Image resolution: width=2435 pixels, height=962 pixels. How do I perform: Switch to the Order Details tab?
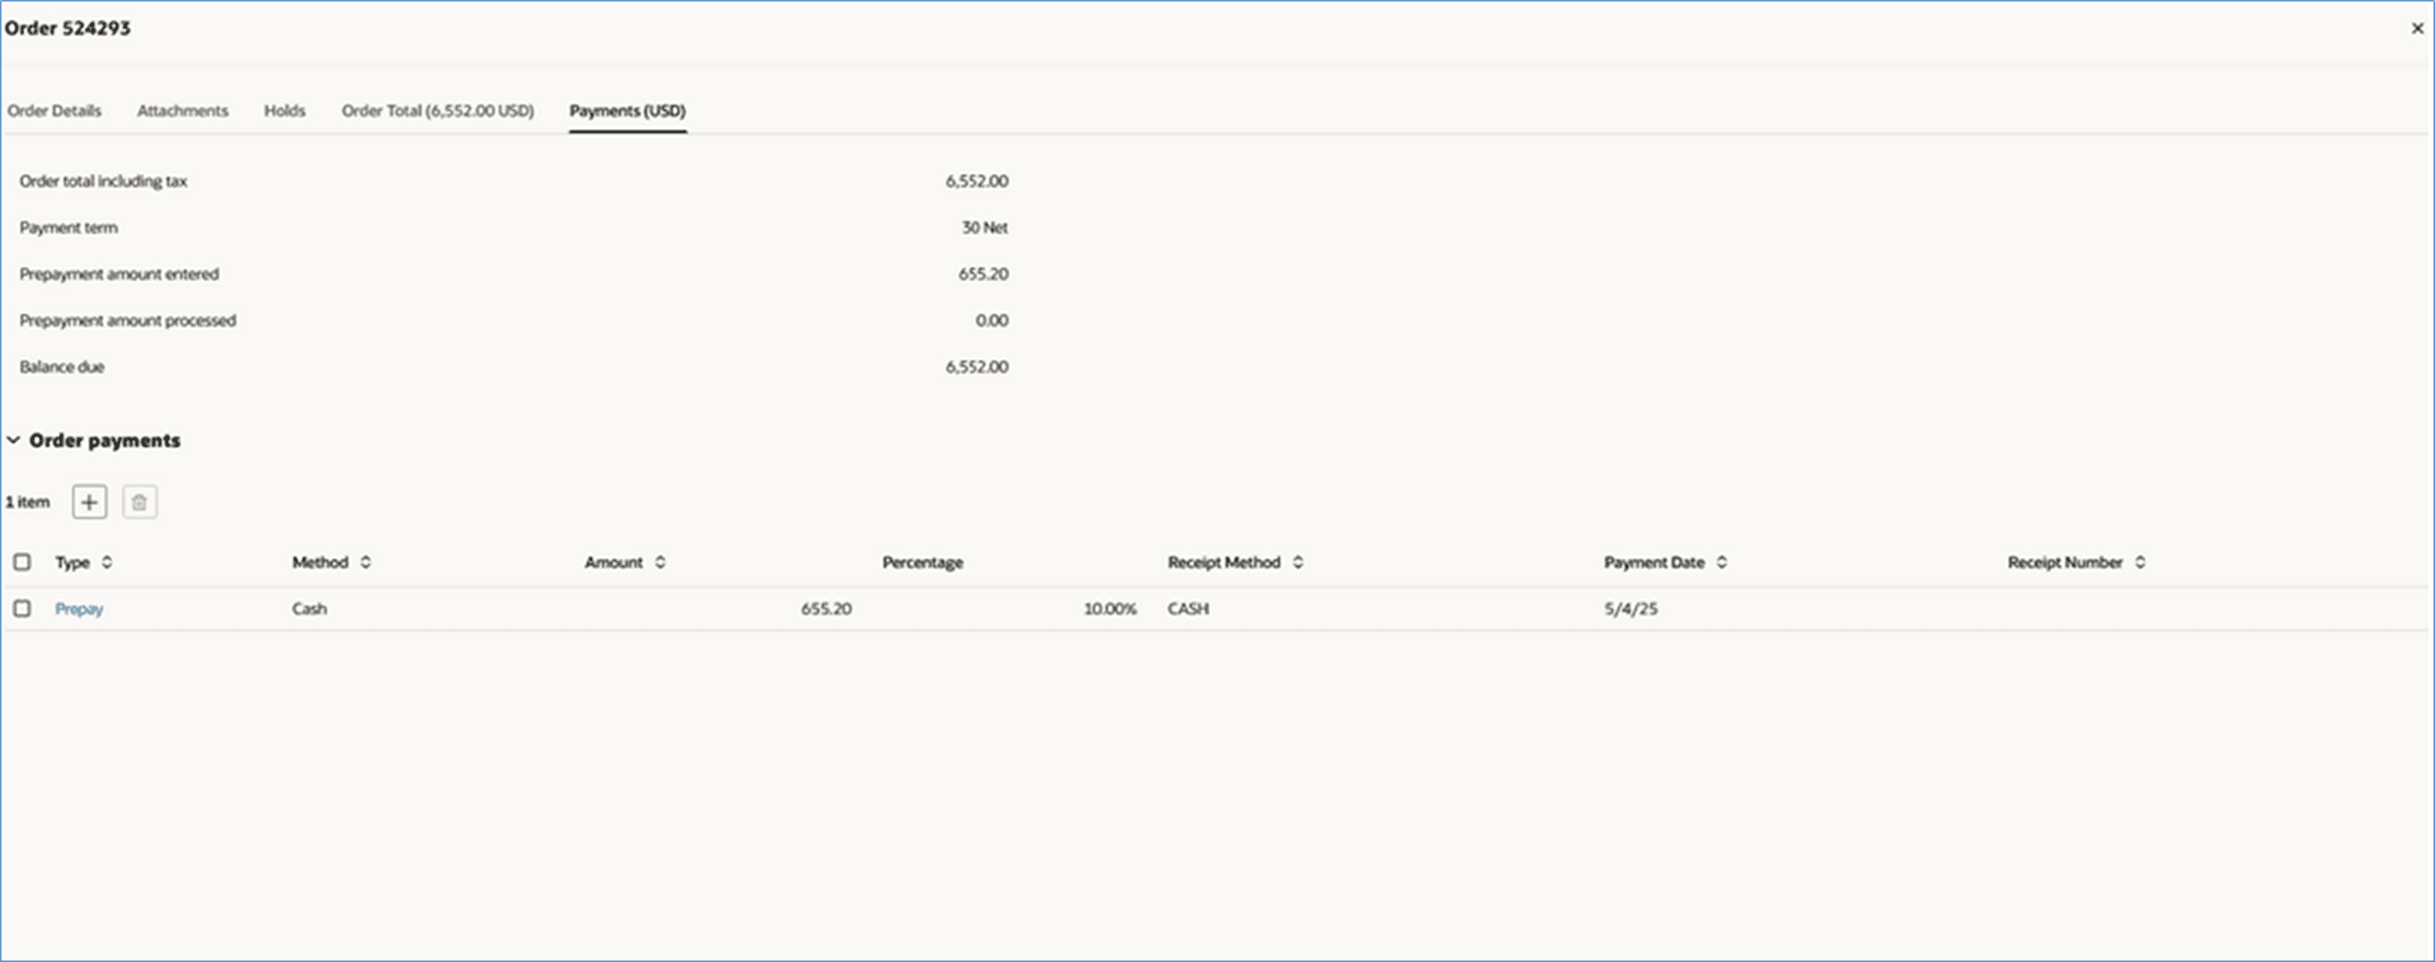click(54, 110)
